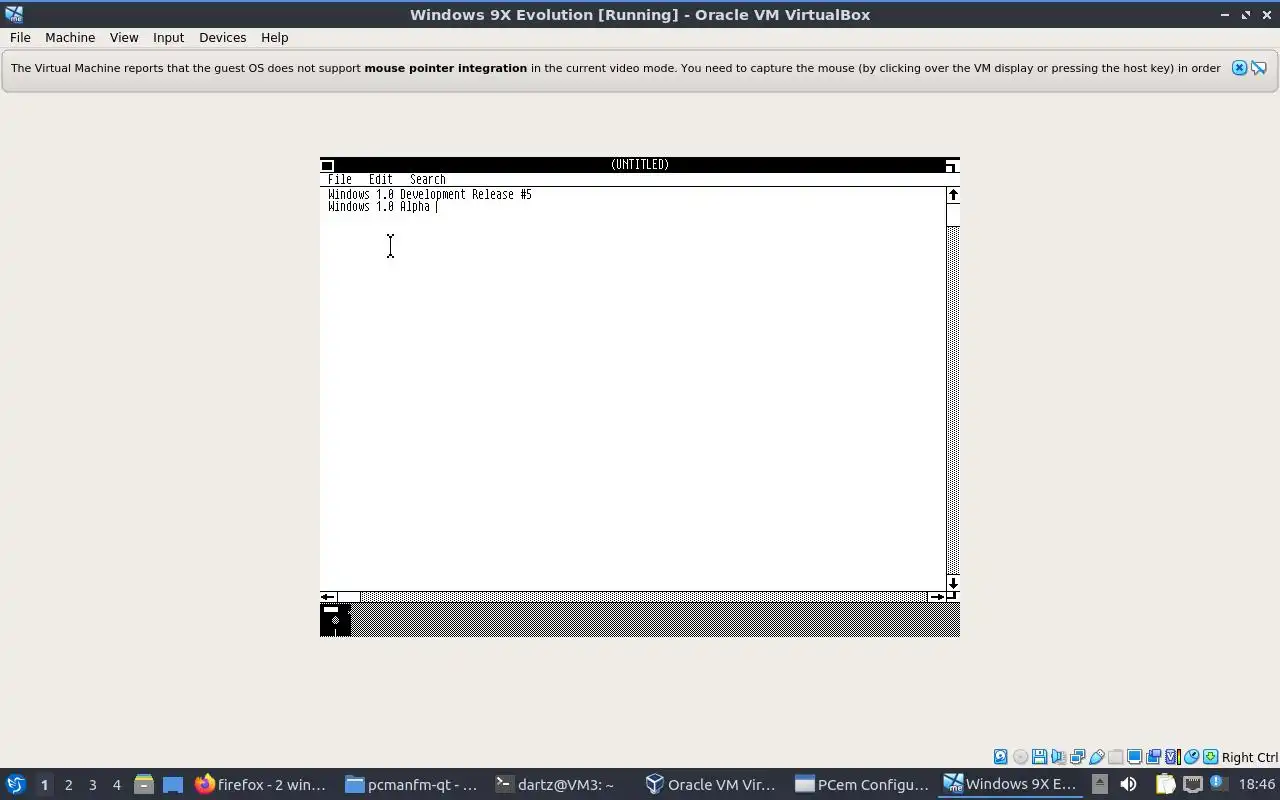Click the shared folders indicator

click(1115, 757)
